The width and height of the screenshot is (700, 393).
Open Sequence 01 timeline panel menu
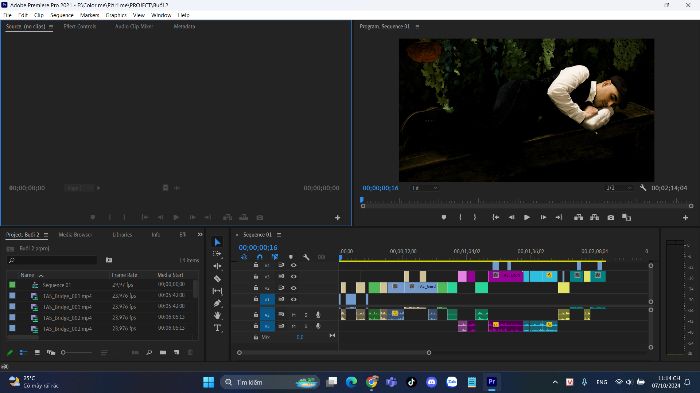[279, 235]
